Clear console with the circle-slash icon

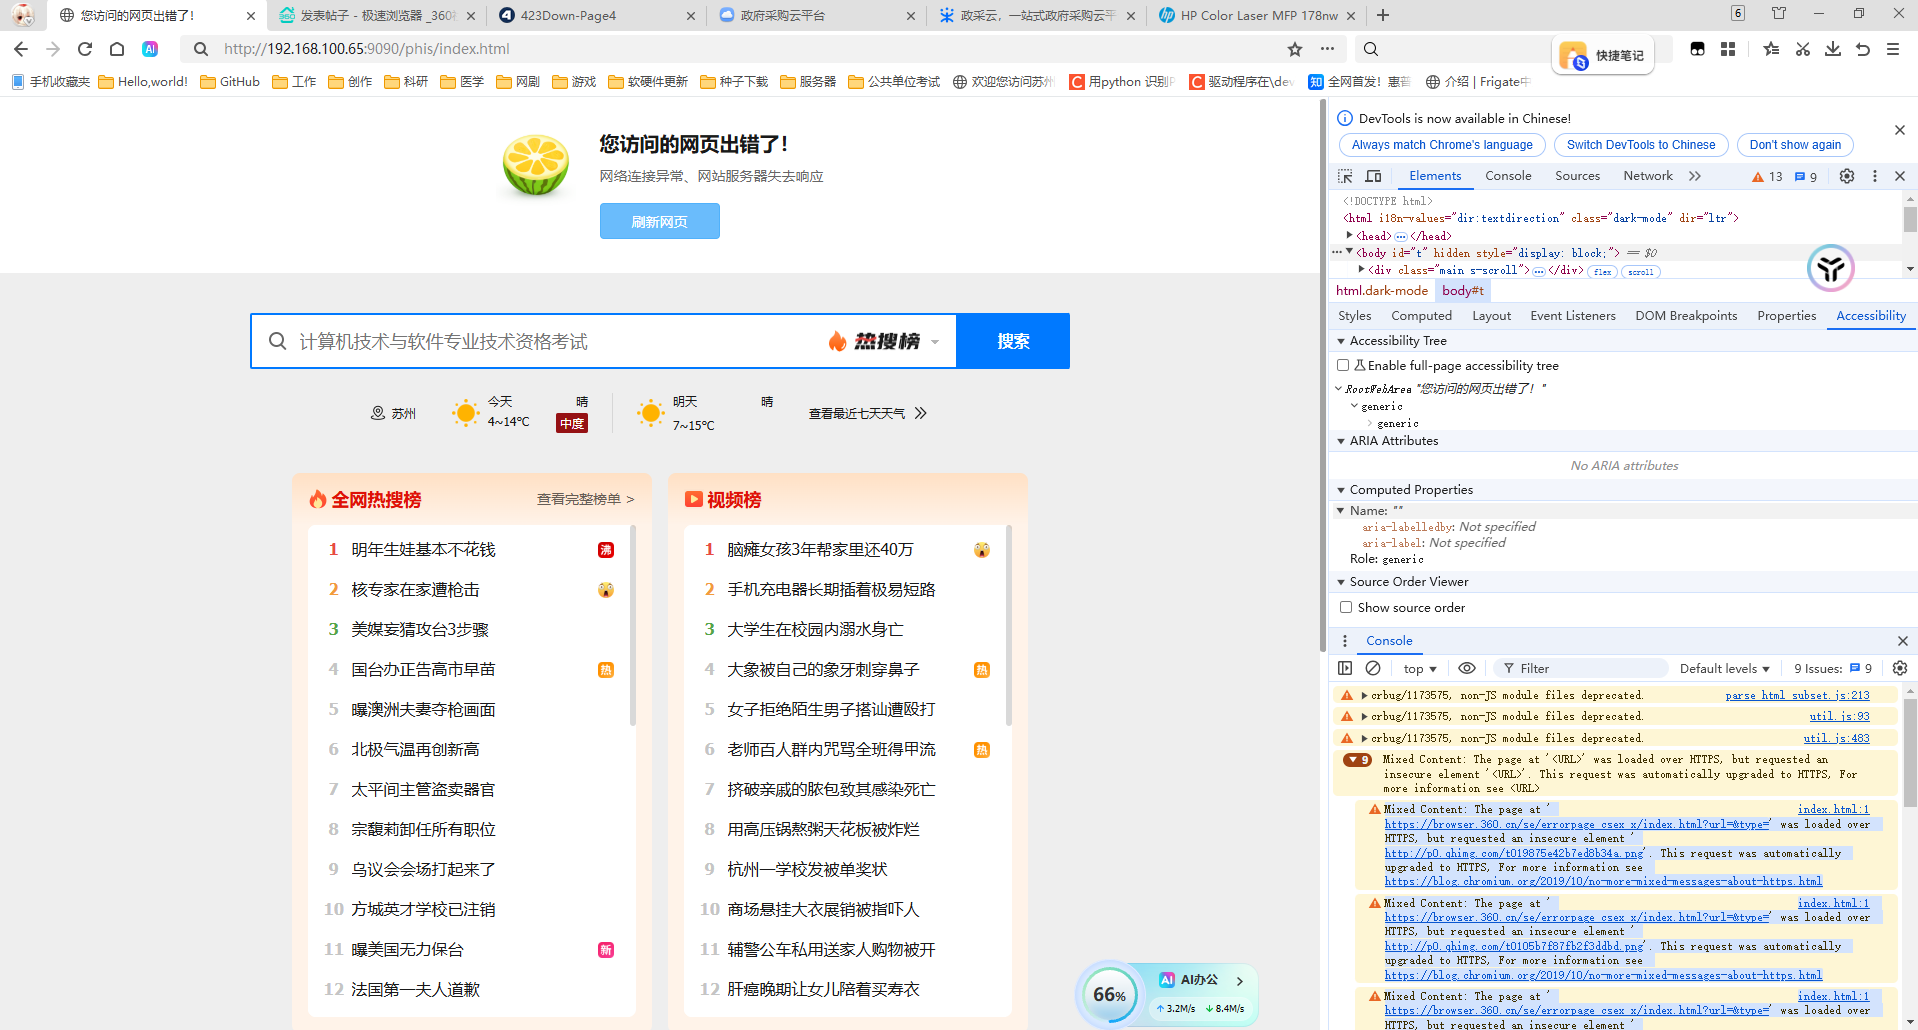(x=1373, y=668)
